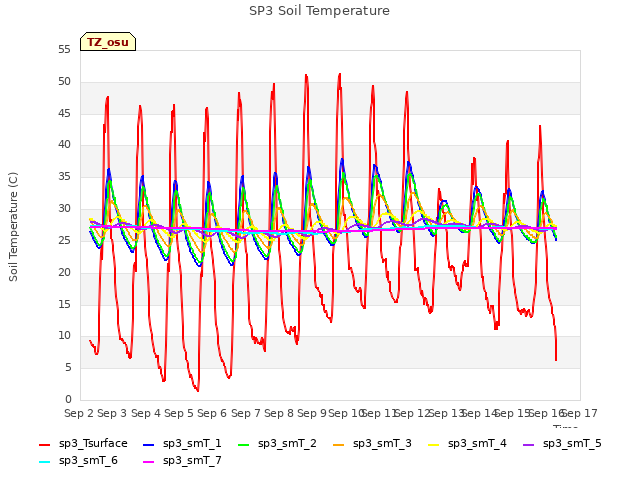640x480 pixels.
Task: Click the 5 y-axis tick label
Action: click(x=68, y=368)
